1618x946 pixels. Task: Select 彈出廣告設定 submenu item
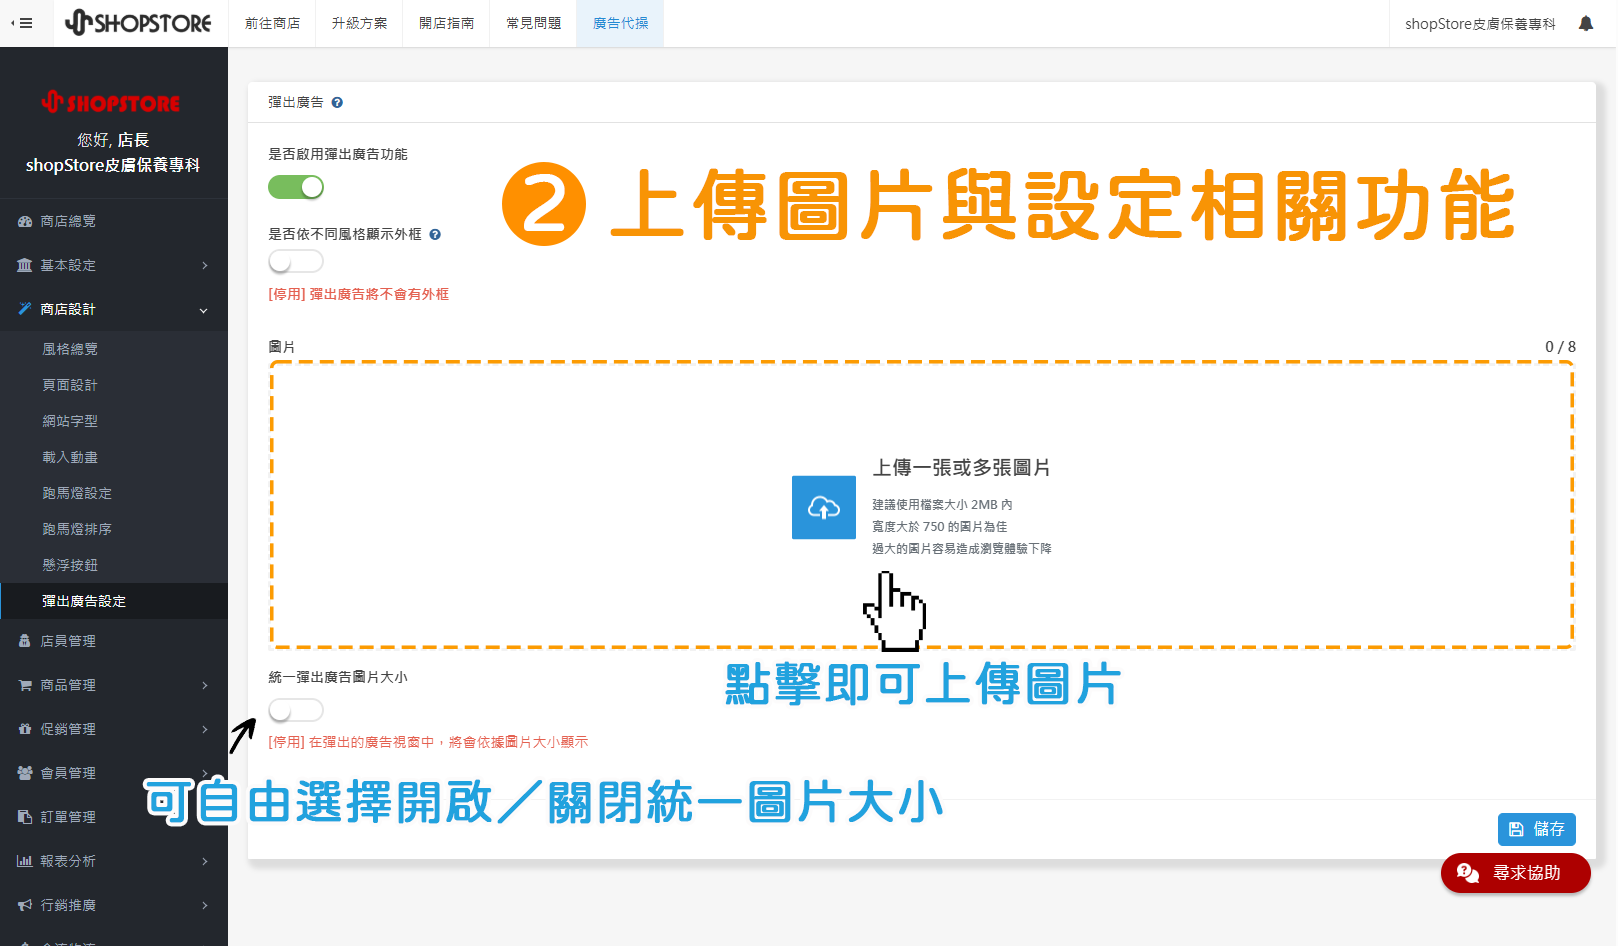coord(84,601)
